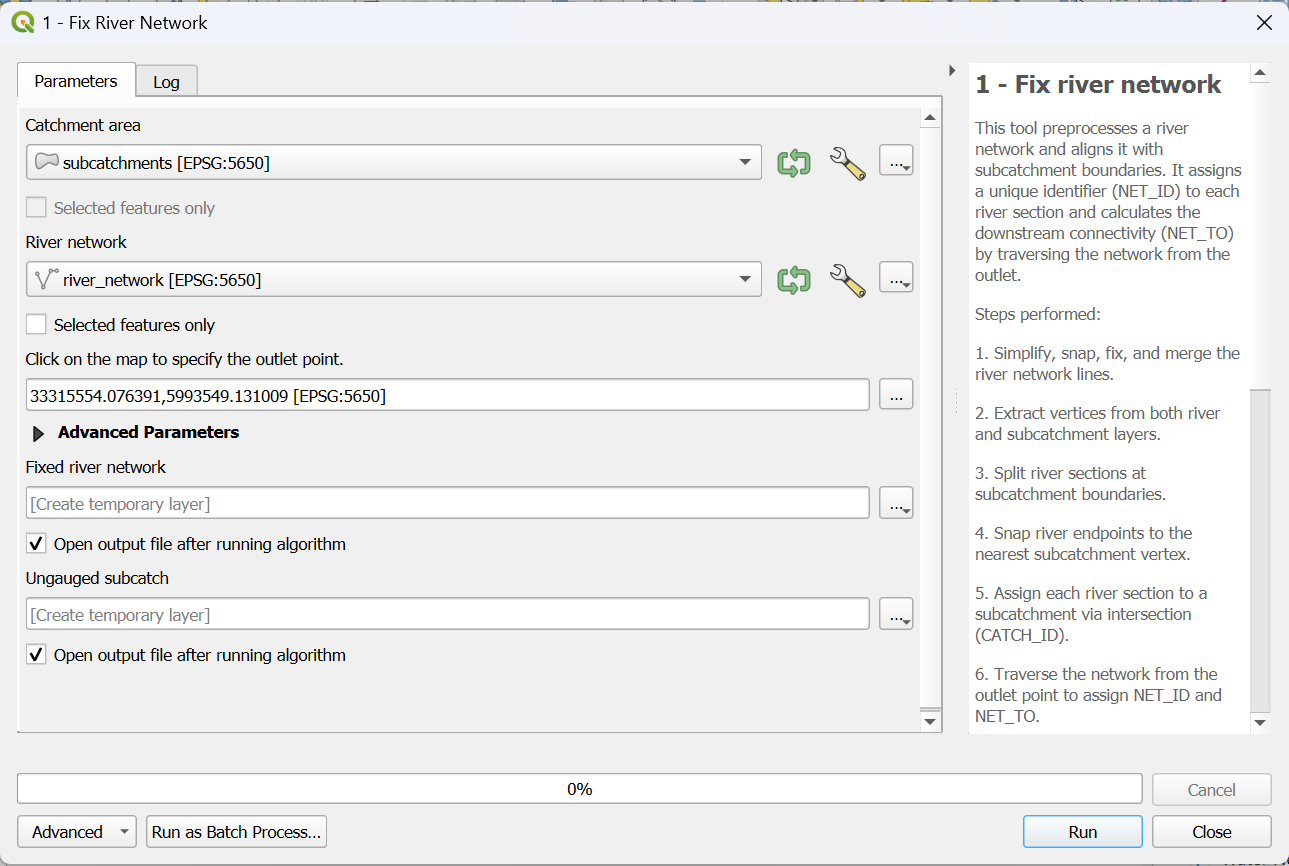Open the river_network layer dropdown
This screenshot has height=866, width=1289.
[x=394, y=280]
